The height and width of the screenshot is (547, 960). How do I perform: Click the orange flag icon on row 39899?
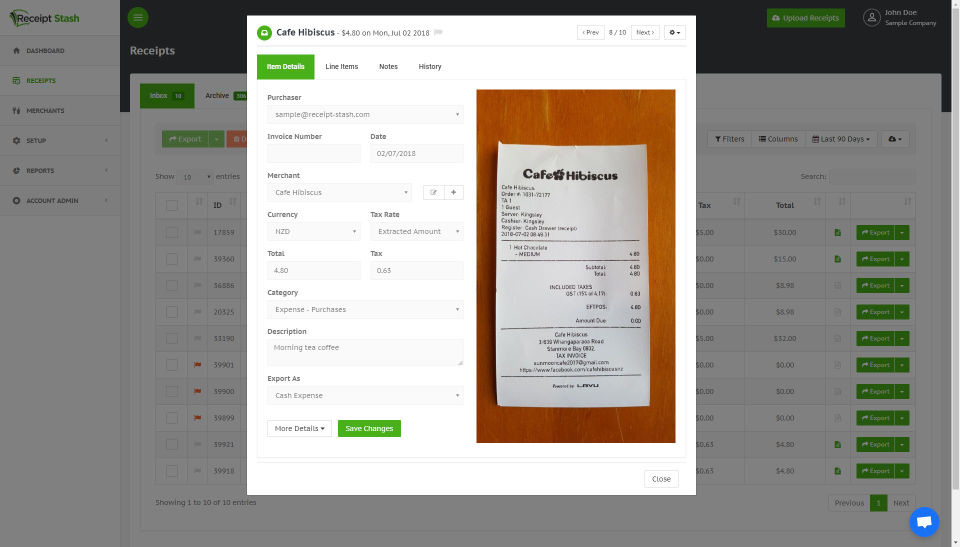(x=198, y=418)
